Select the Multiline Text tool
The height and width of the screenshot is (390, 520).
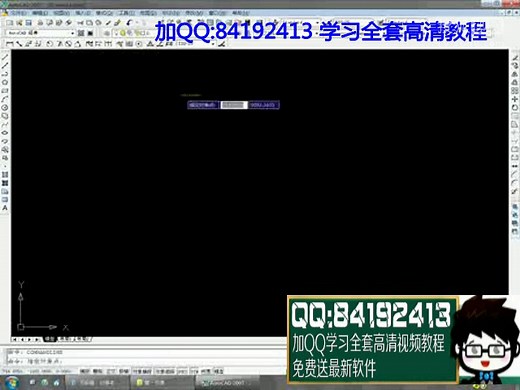[5, 208]
